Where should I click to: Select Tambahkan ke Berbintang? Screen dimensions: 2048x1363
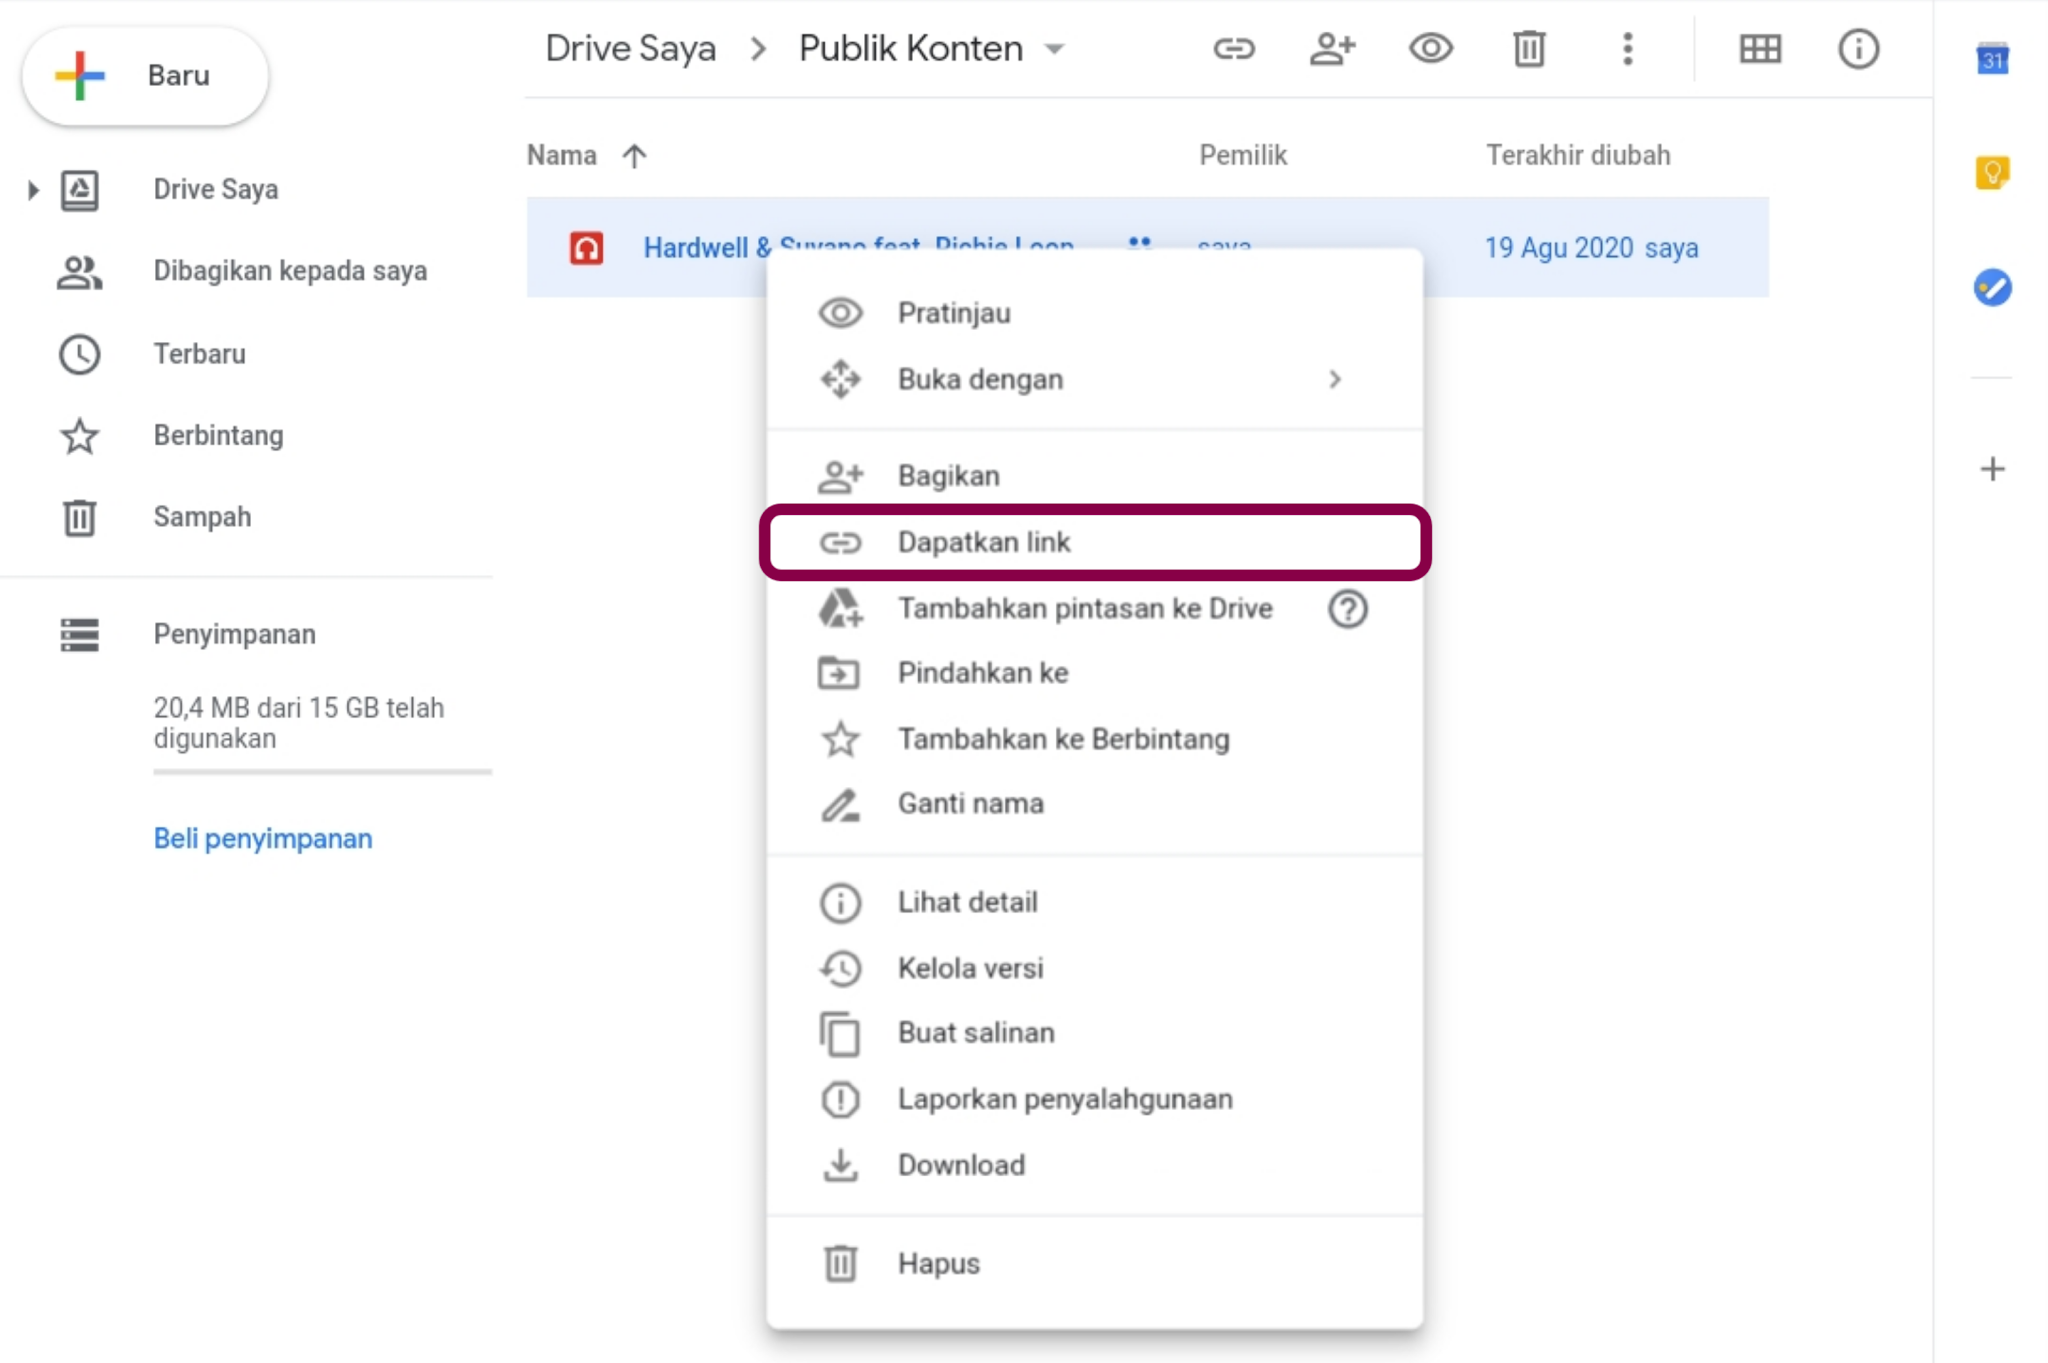point(1094,739)
